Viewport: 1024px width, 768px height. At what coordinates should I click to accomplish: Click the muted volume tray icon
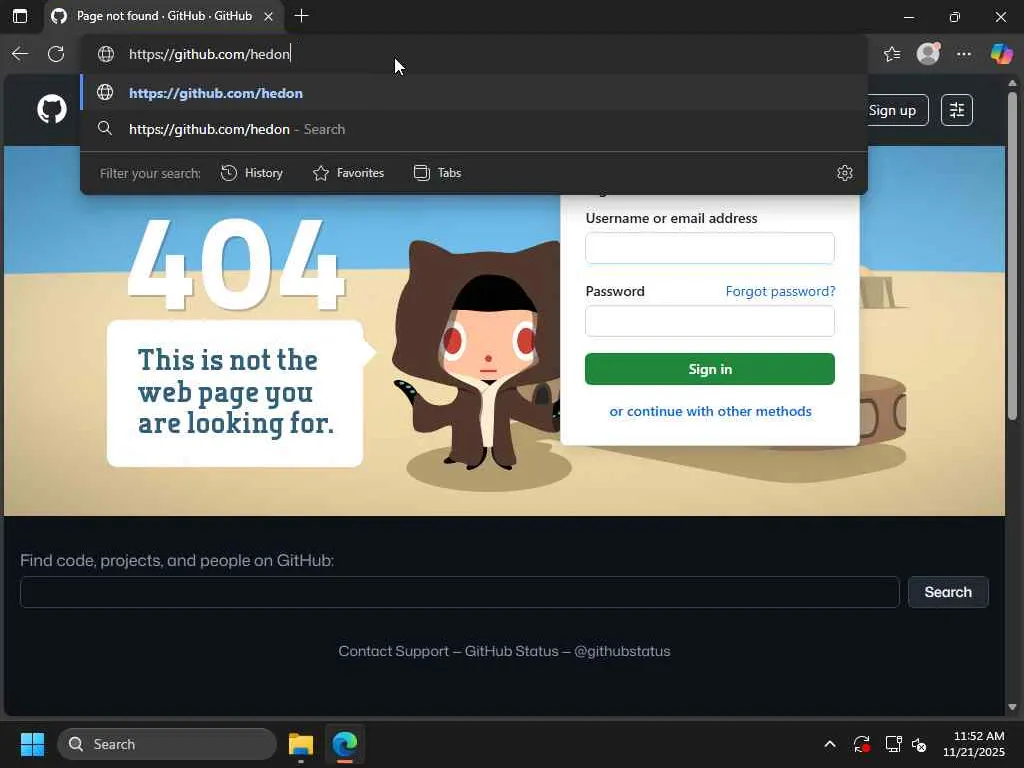(x=920, y=744)
